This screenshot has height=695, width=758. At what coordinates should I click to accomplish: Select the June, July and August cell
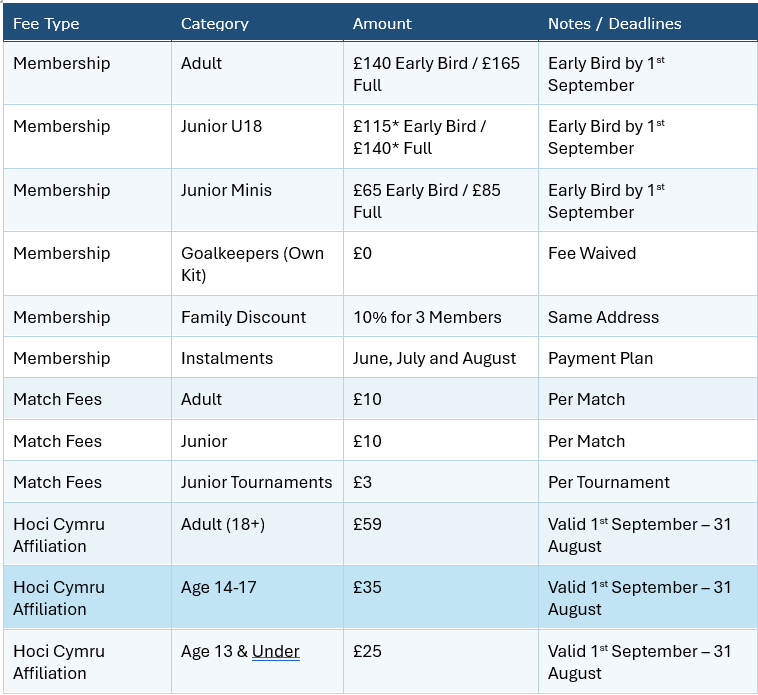pyautogui.click(x=440, y=358)
